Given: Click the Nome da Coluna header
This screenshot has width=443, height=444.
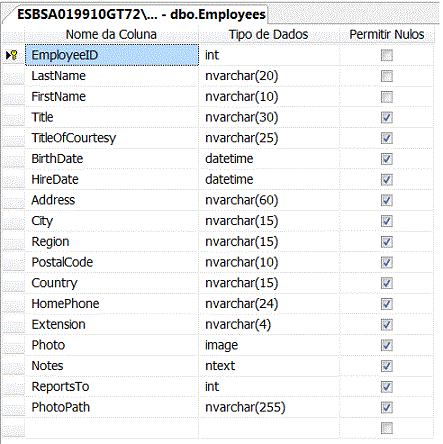Looking at the screenshot, I should 111,34.
